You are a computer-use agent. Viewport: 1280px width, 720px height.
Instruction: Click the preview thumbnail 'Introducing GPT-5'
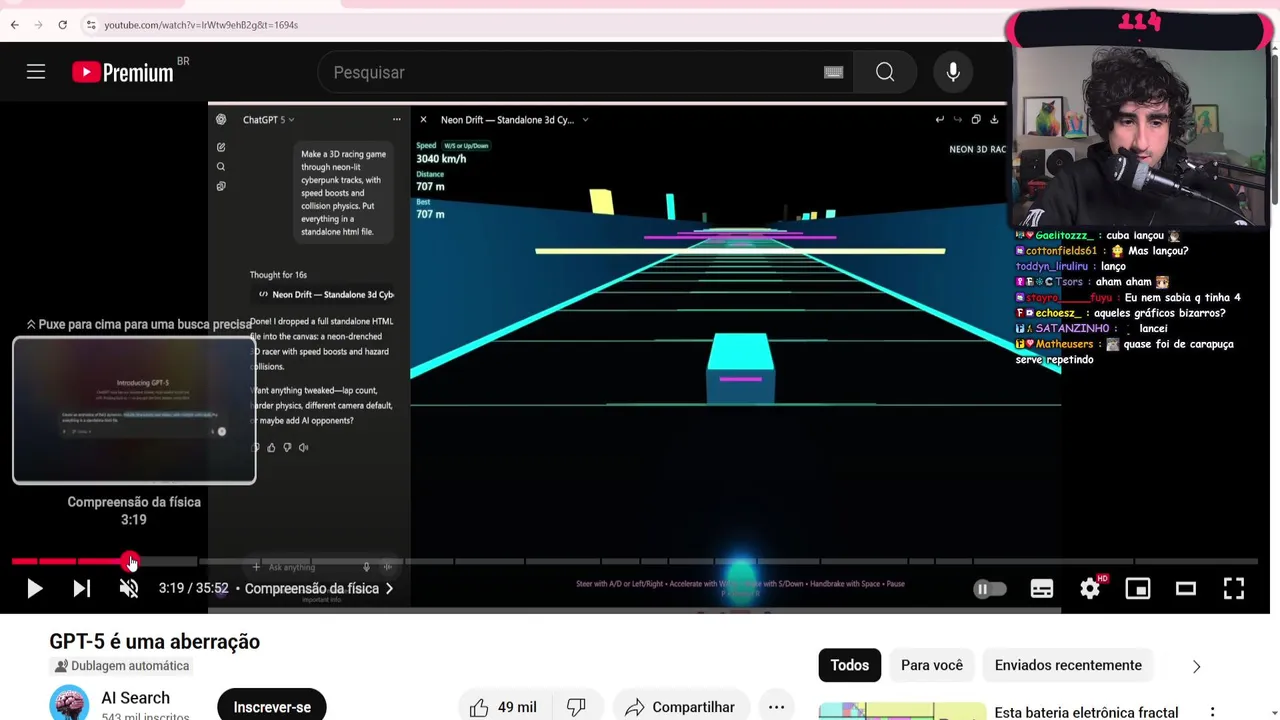(134, 410)
